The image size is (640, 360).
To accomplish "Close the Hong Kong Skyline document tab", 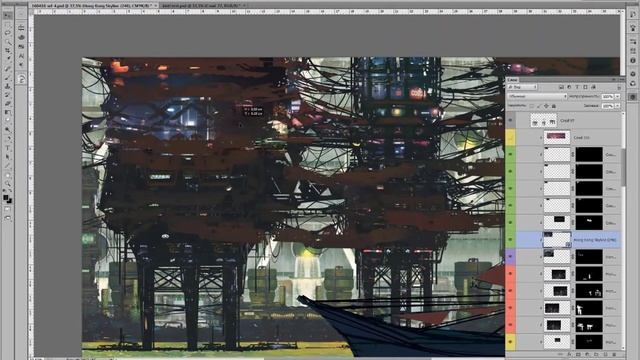I will 156,6.
